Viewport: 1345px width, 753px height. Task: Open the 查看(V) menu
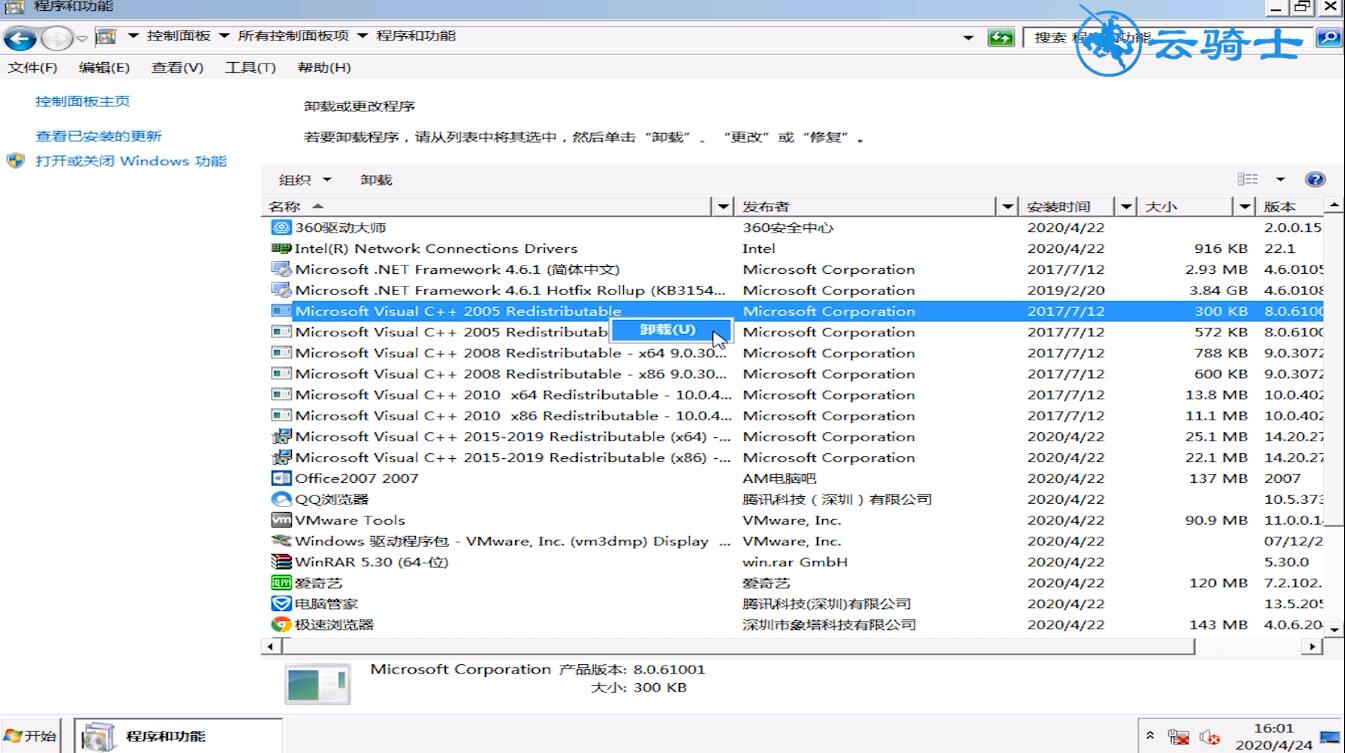(x=177, y=68)
